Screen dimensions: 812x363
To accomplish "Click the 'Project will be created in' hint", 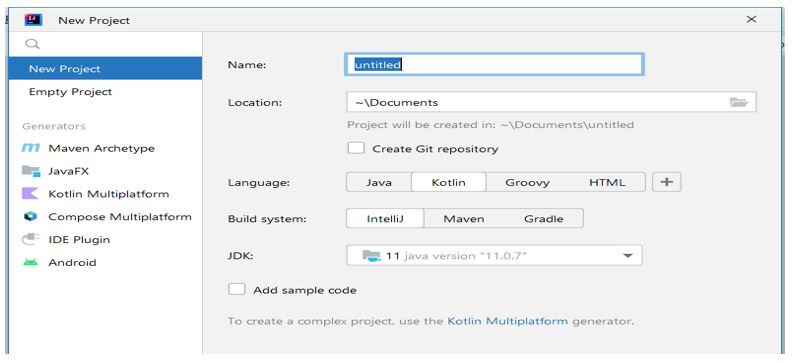I will [x=490, y=125].
